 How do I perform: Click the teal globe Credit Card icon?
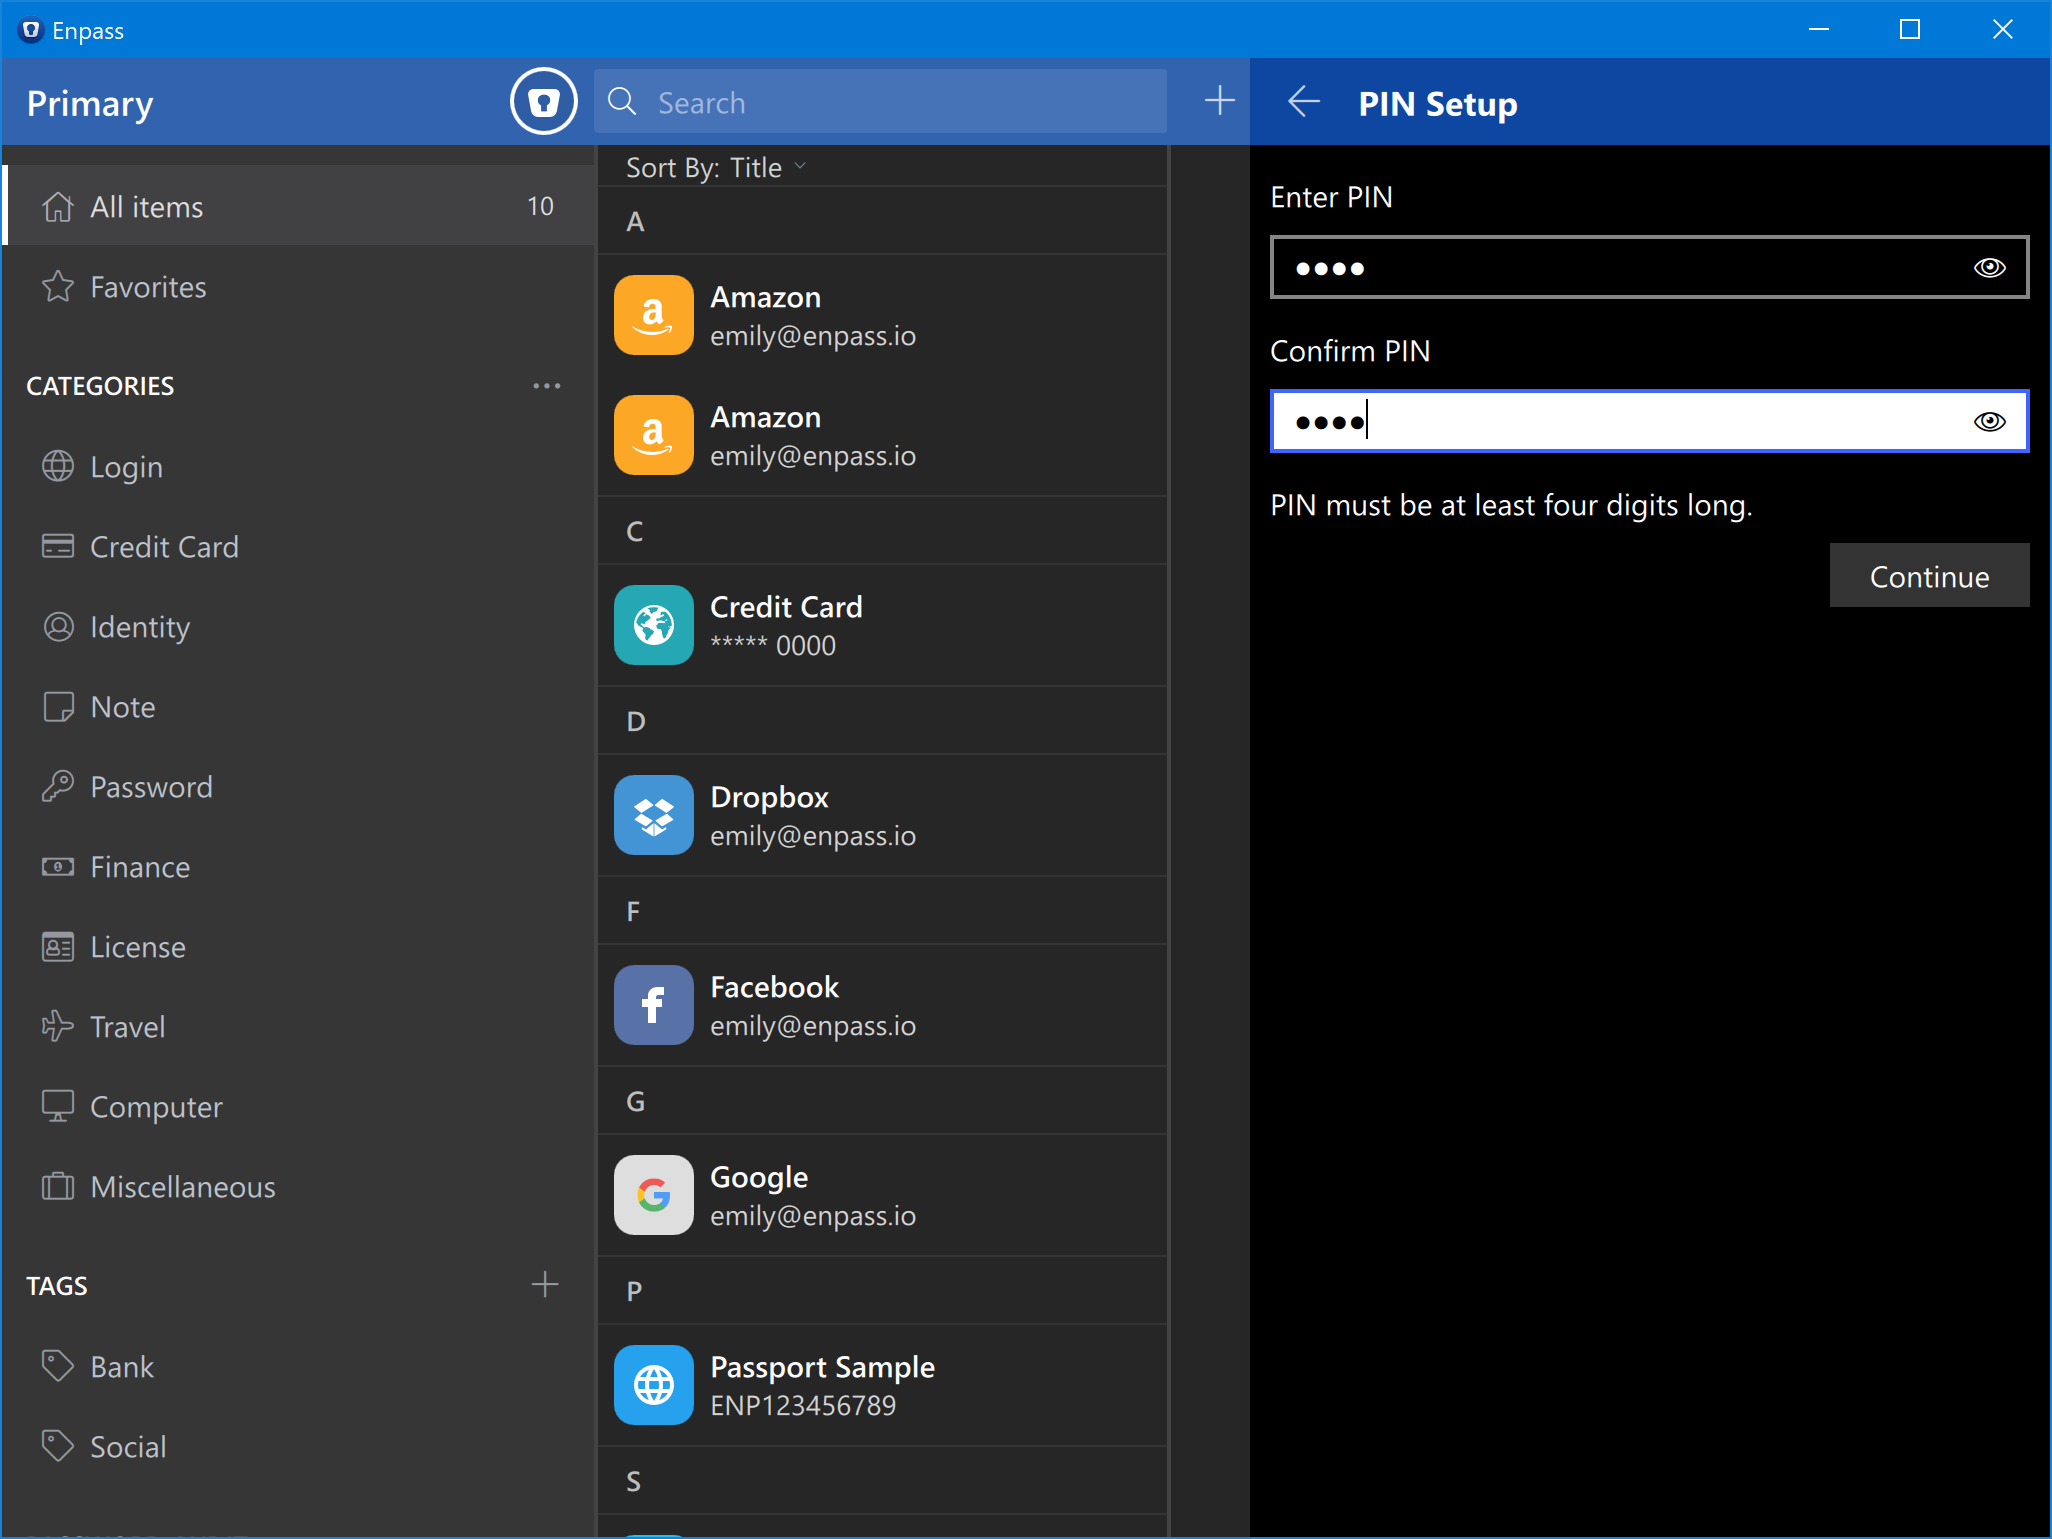[653, 625]
